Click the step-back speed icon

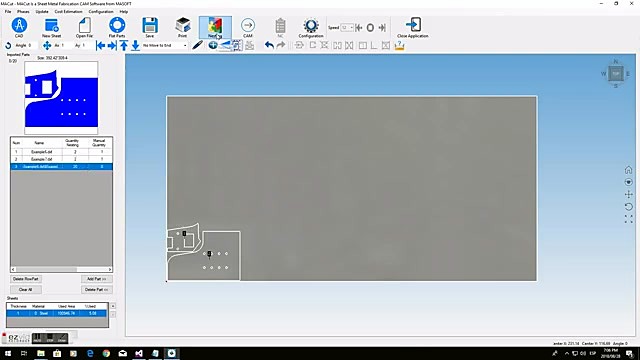pos(359,28)
